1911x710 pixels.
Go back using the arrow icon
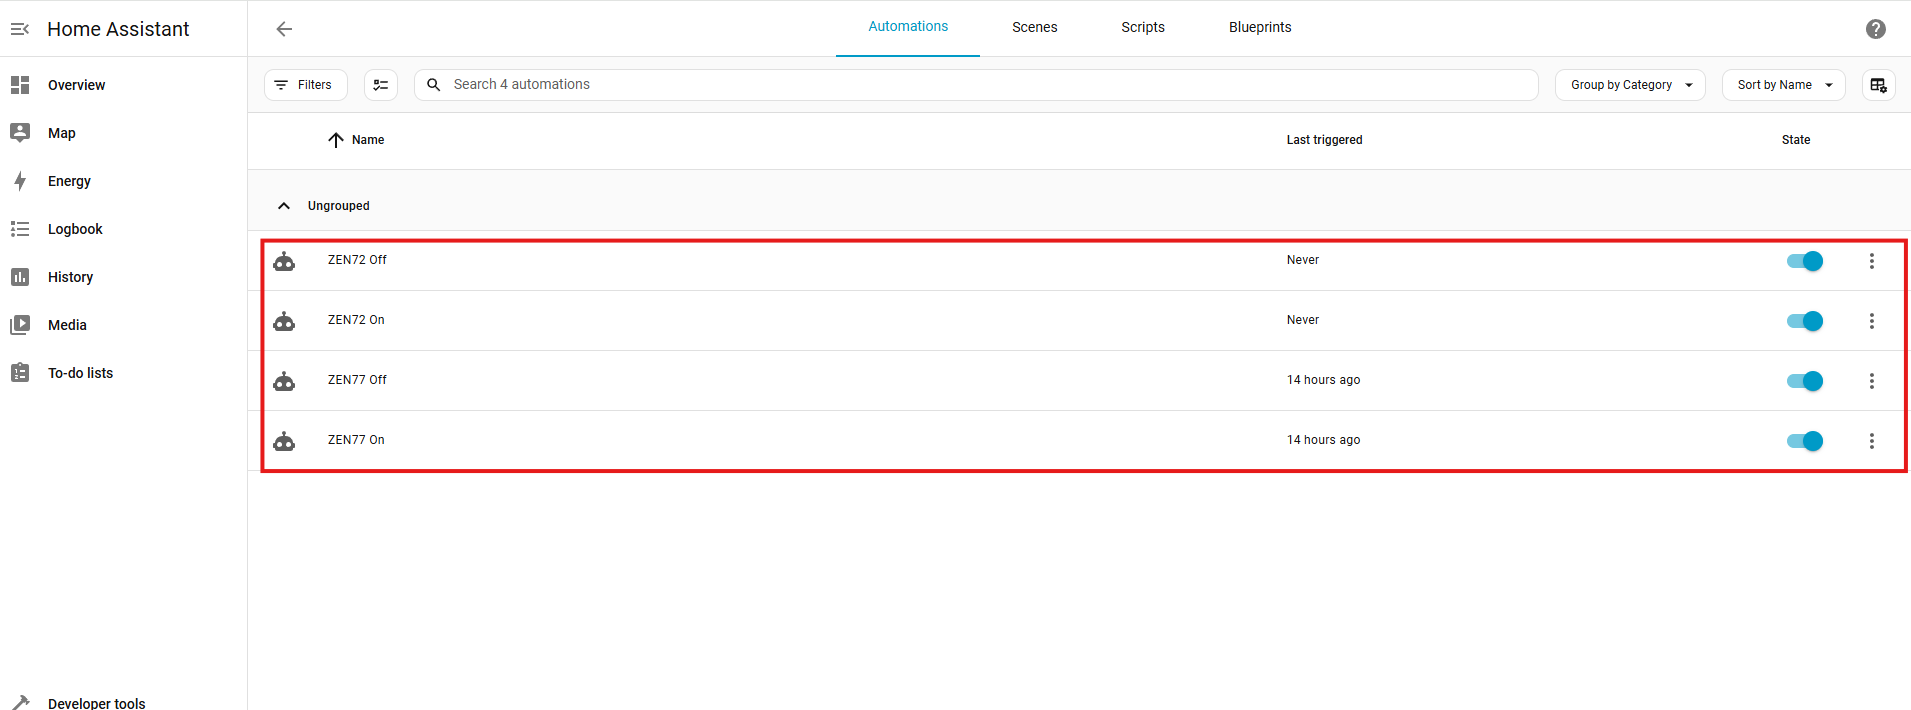284,29
